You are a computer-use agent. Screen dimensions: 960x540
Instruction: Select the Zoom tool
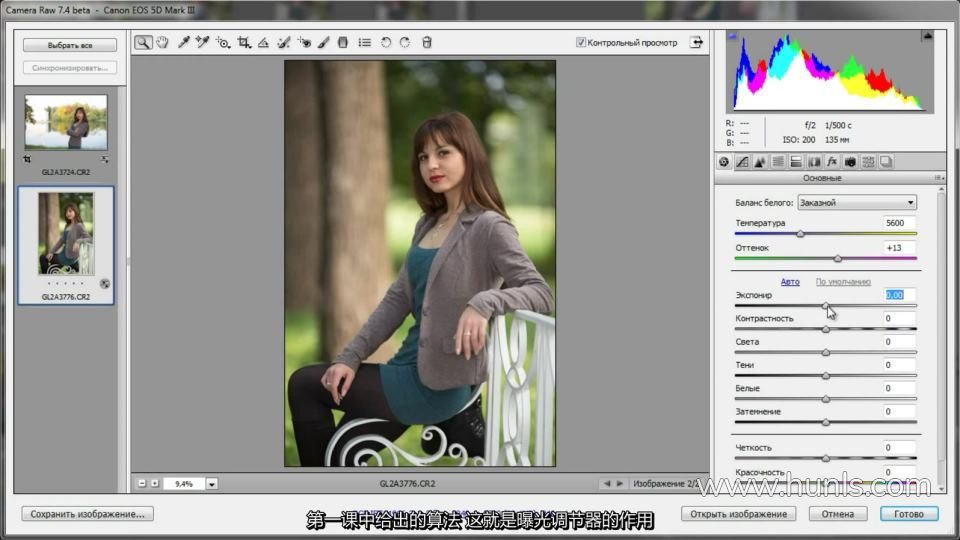(x=143, y=42)
